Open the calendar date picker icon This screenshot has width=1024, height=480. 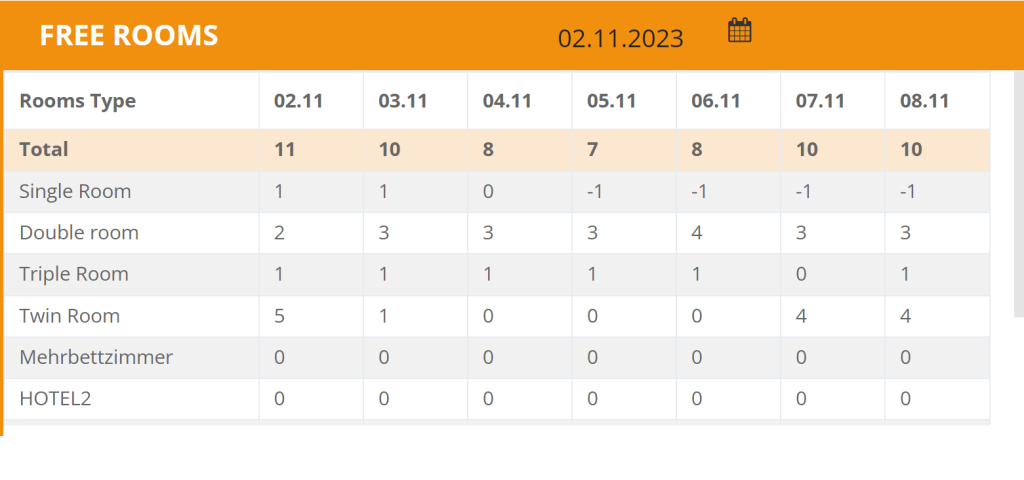point(740,31)
